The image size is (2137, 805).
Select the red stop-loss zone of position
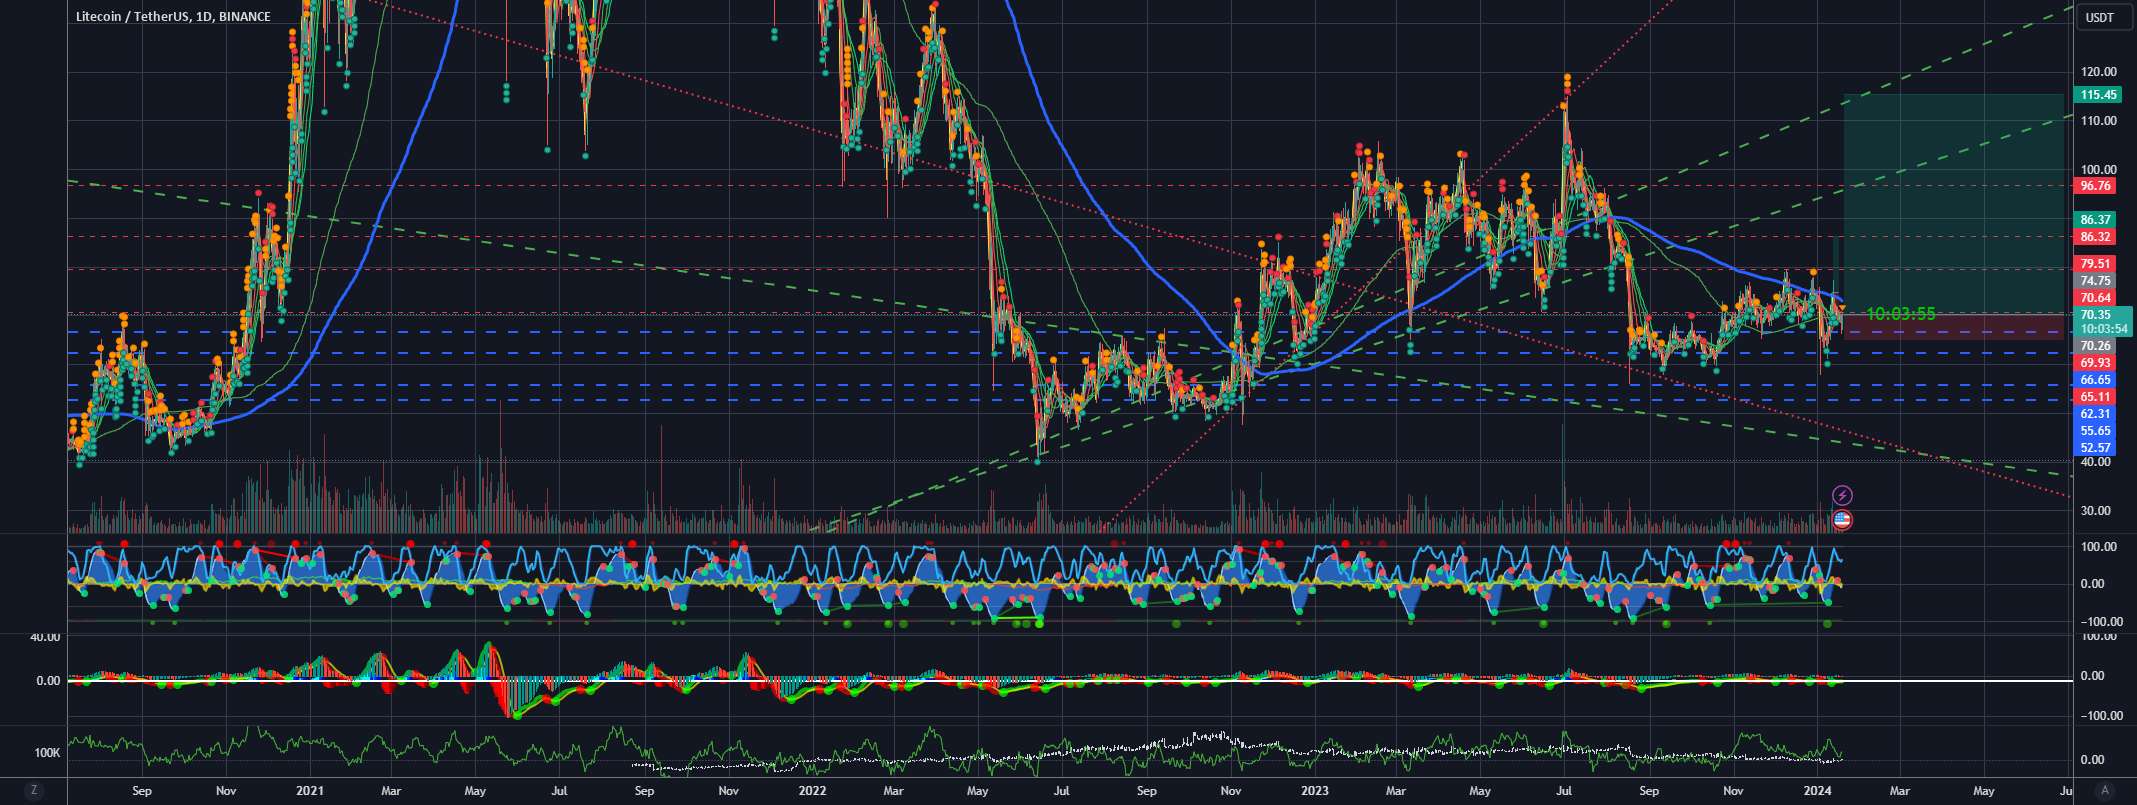coord(1953,327)
